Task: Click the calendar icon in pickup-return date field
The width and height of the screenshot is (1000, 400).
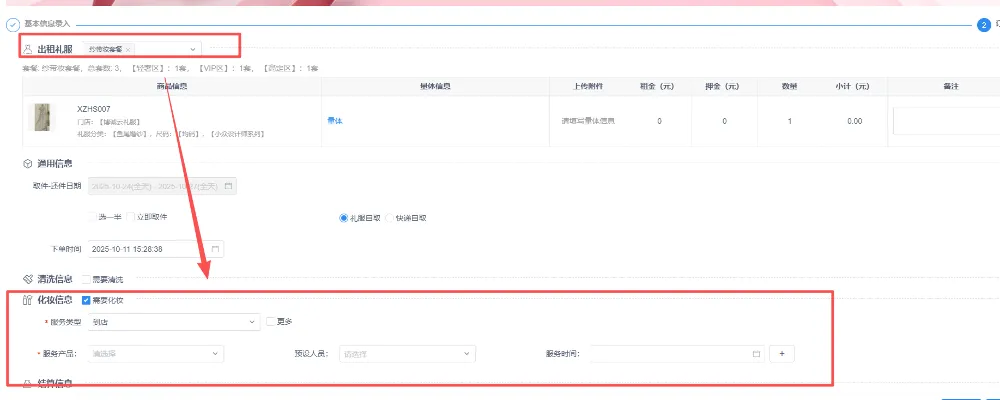Action: (x=228, y=186)
